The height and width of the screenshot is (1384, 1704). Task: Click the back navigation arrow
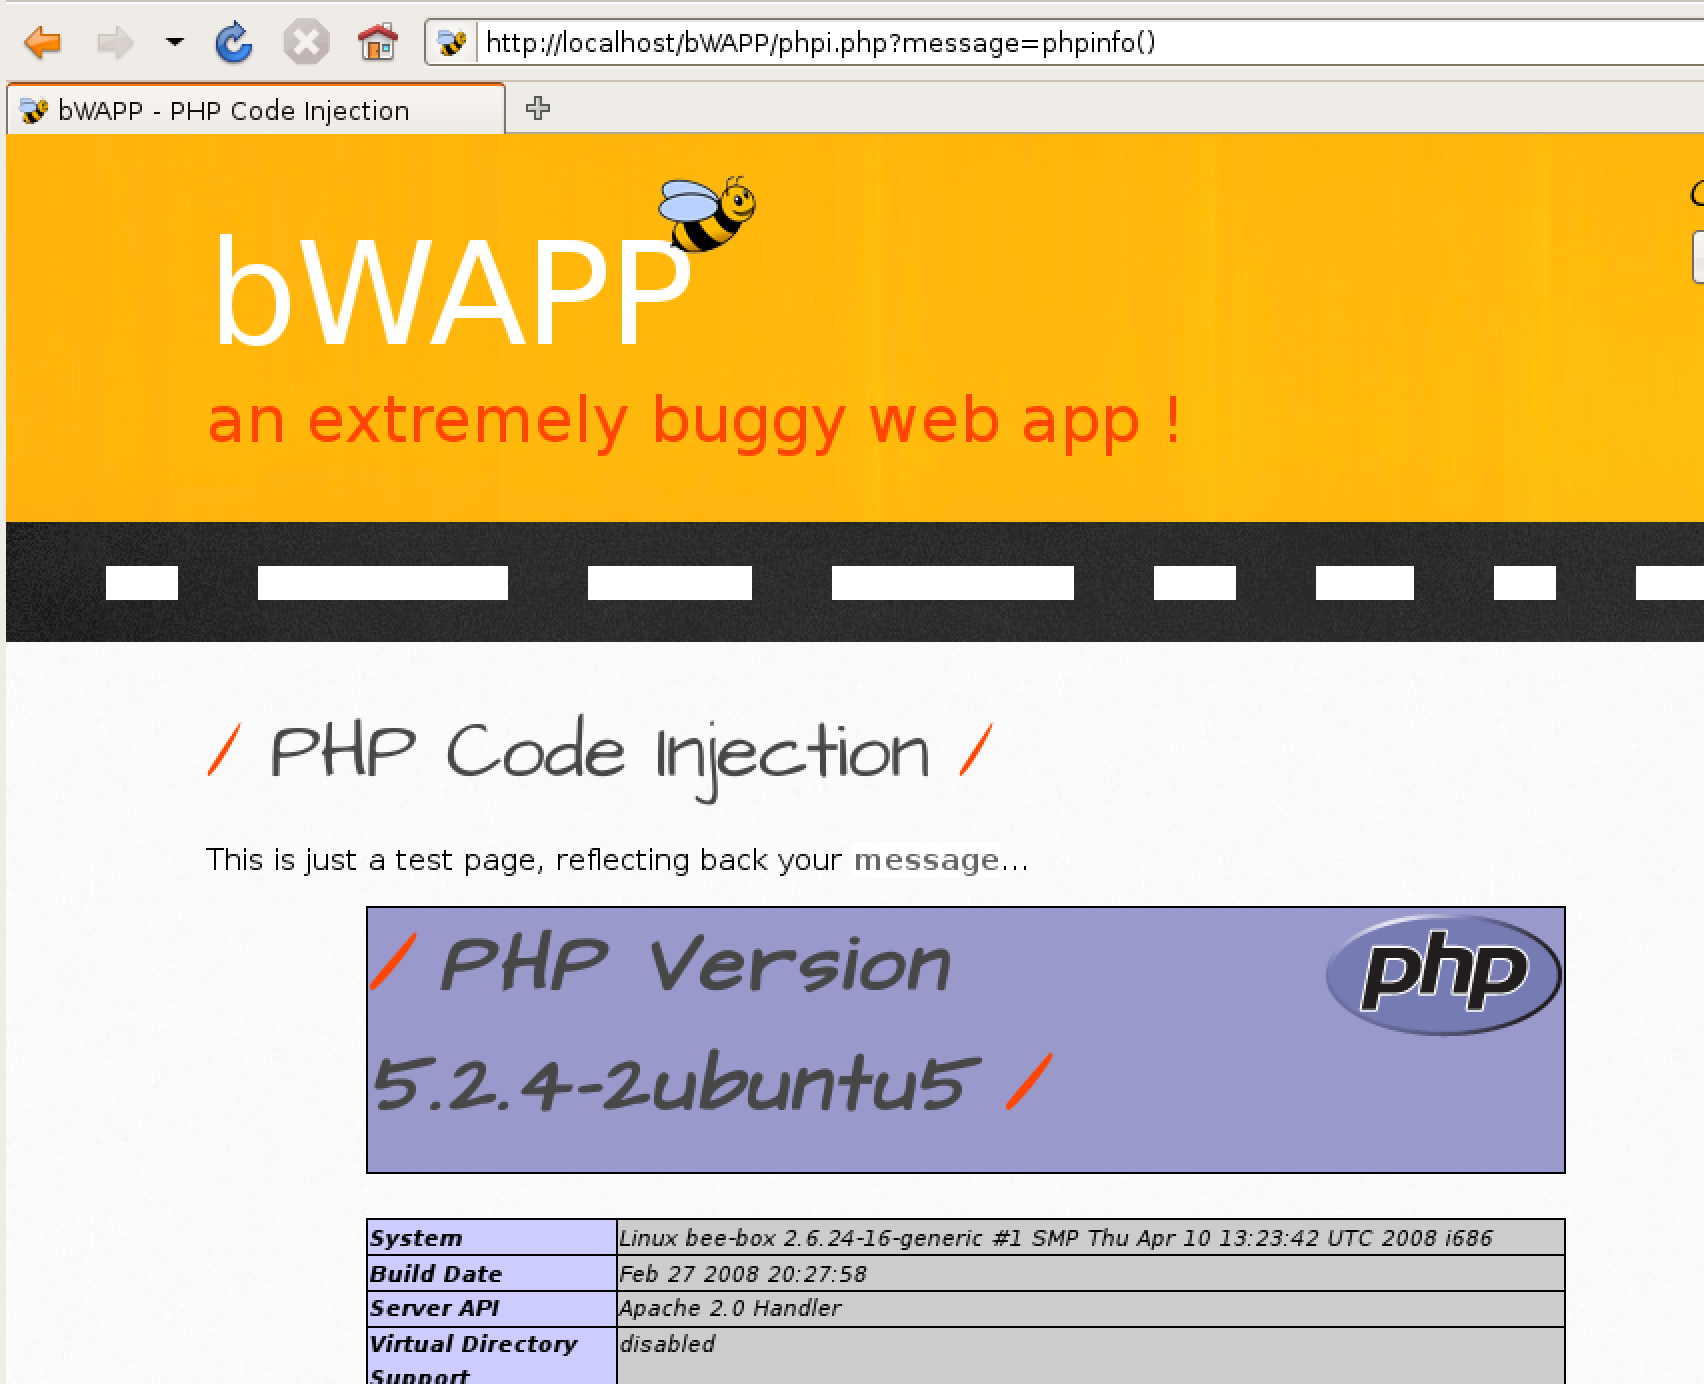click(x=42, y=42)
